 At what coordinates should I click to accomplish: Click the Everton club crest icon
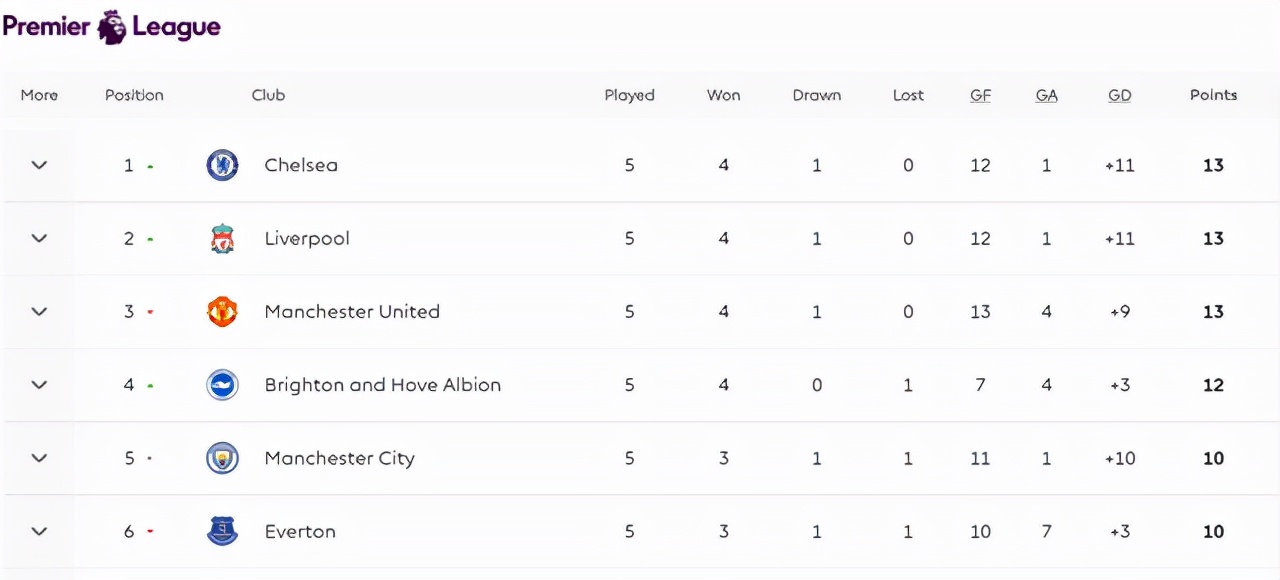coord(222,531)
